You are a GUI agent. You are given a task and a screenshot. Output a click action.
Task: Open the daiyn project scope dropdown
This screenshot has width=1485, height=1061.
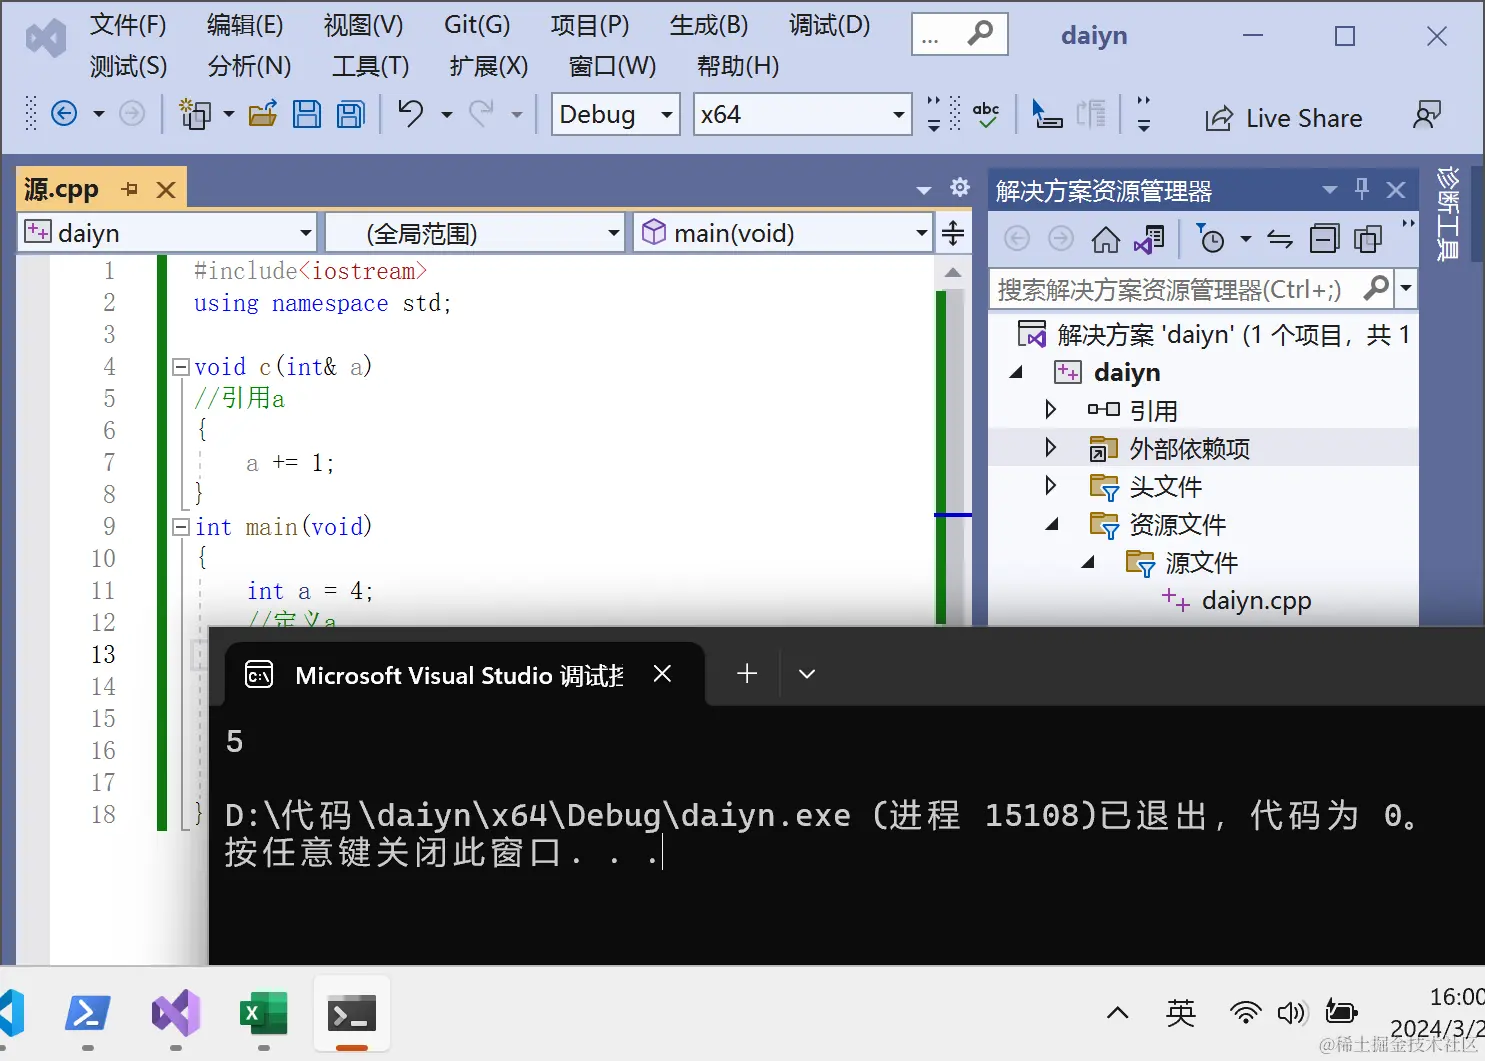[168, 233]
